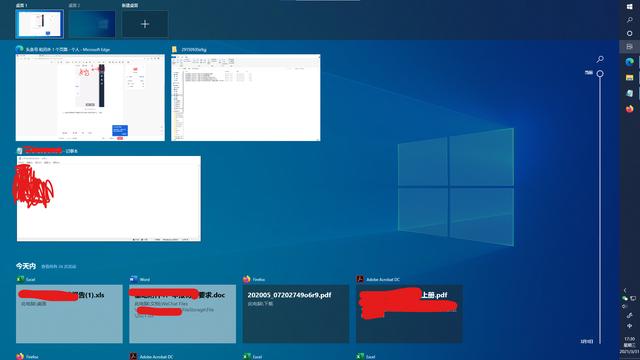Click the see-all-activities link beside 今天内
This screenshot has height=360, width=640.
pos(58,267)
